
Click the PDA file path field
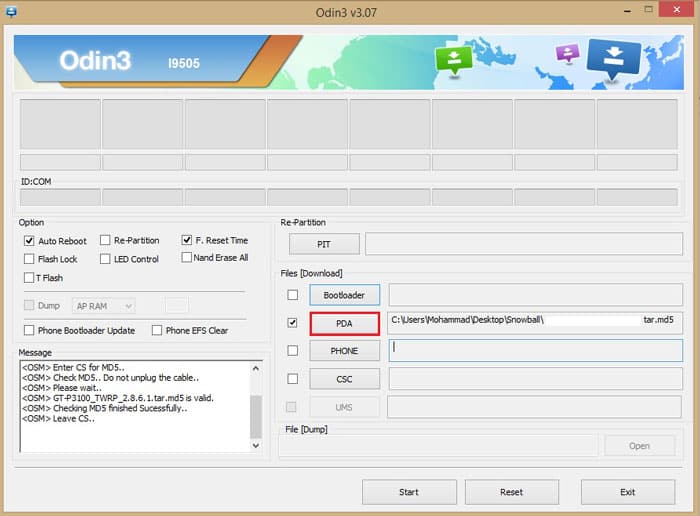(535, 322)
